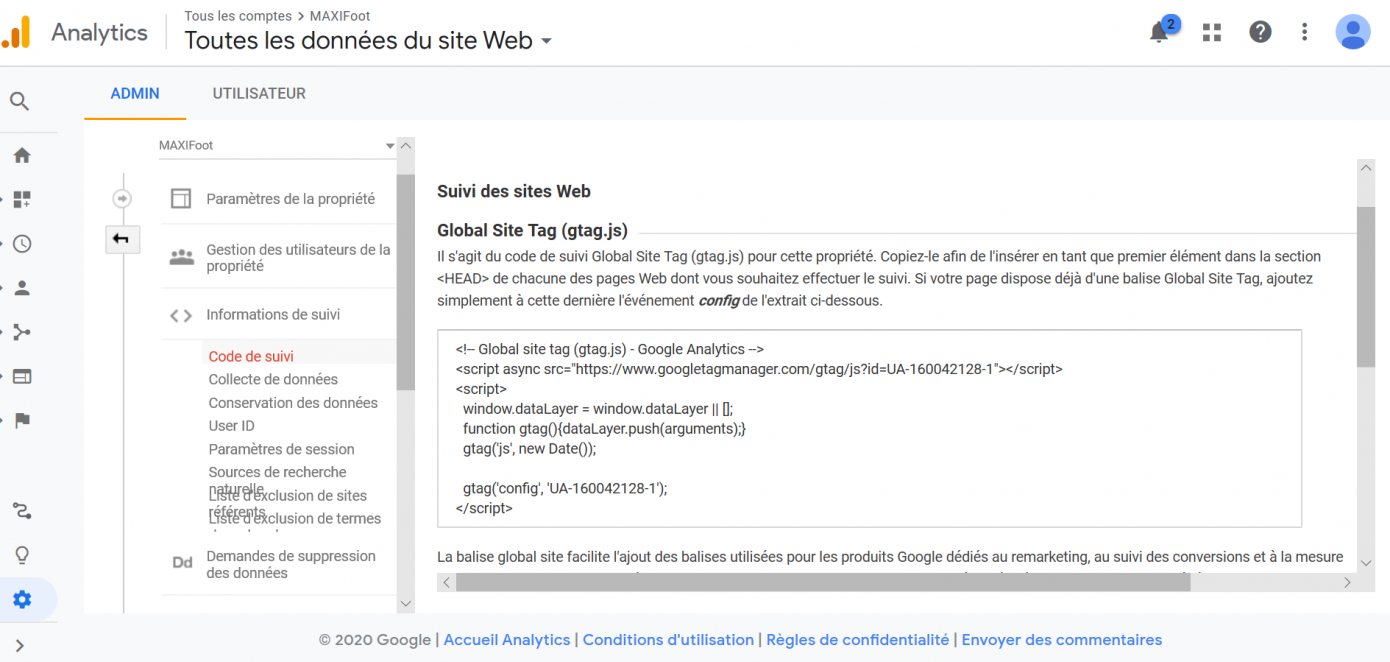Image resolution: width=1390 pixels, height=662 pixels.
Task: Click Envoyer des commentaires footer link
Action: [1062, 640]
